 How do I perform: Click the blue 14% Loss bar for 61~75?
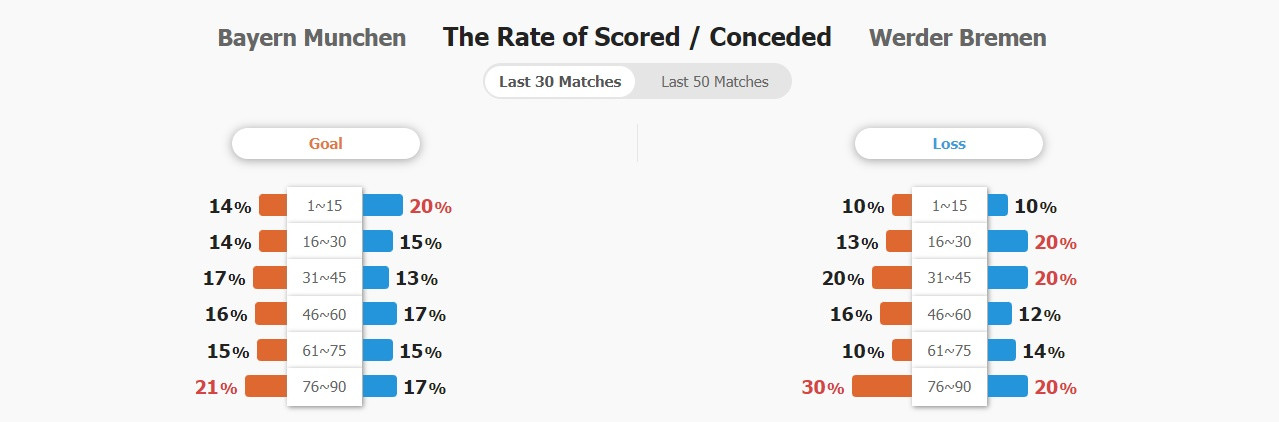[1001, 350]
